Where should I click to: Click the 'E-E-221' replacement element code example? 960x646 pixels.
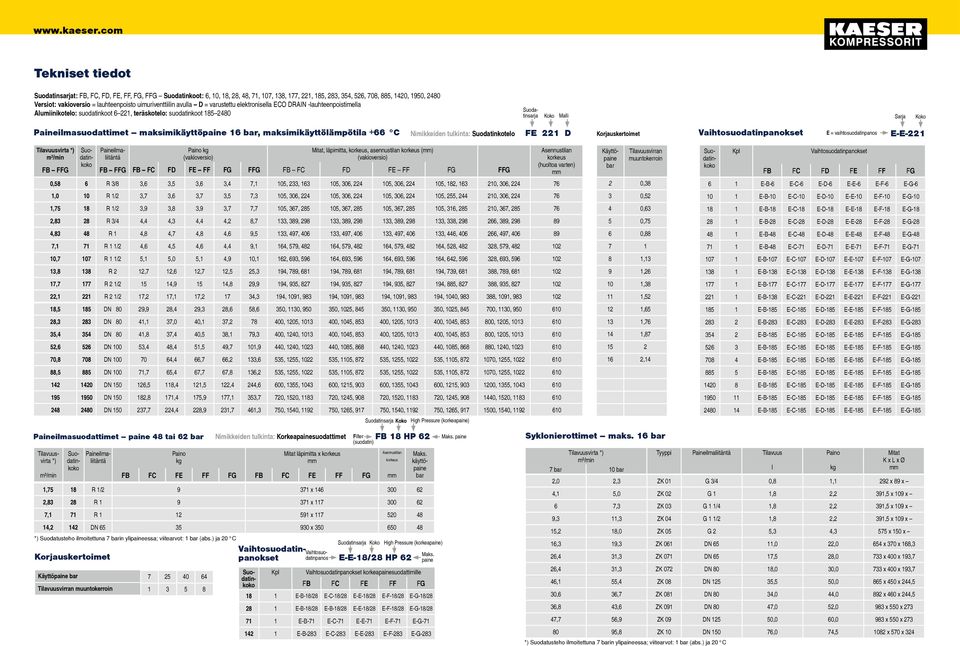pyautogui.click(x=907, y=133)
